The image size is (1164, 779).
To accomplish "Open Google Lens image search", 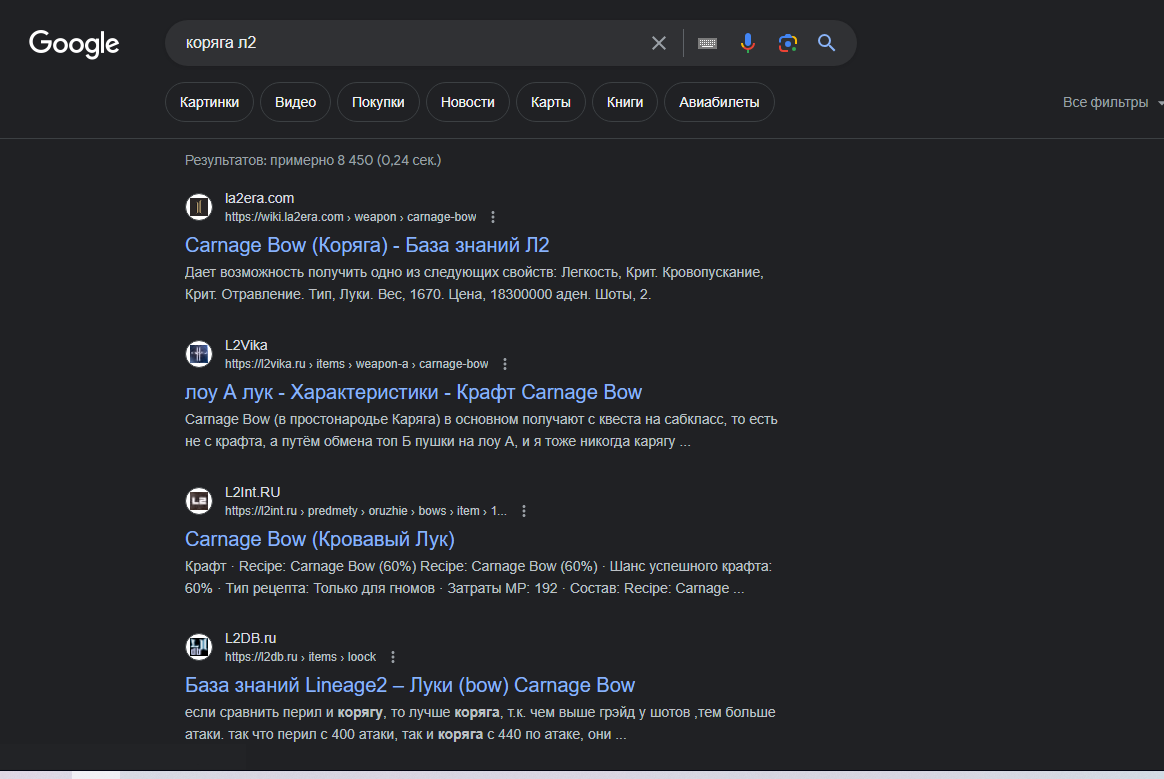I will 788,43.
